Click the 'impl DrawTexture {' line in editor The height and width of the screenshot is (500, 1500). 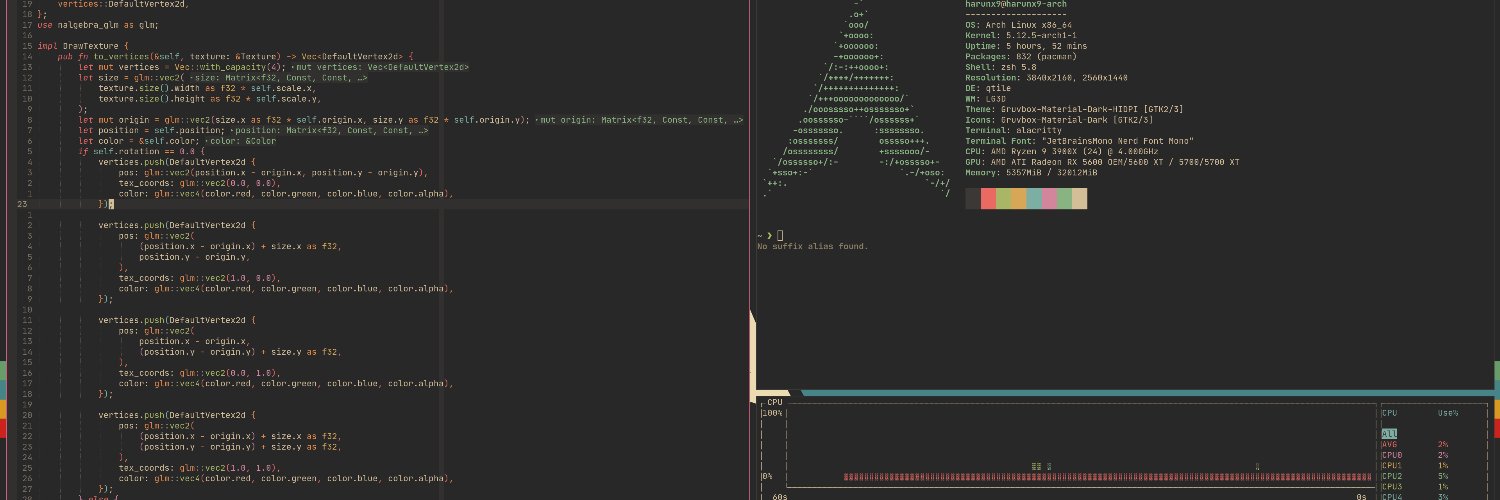click(83, 46)
